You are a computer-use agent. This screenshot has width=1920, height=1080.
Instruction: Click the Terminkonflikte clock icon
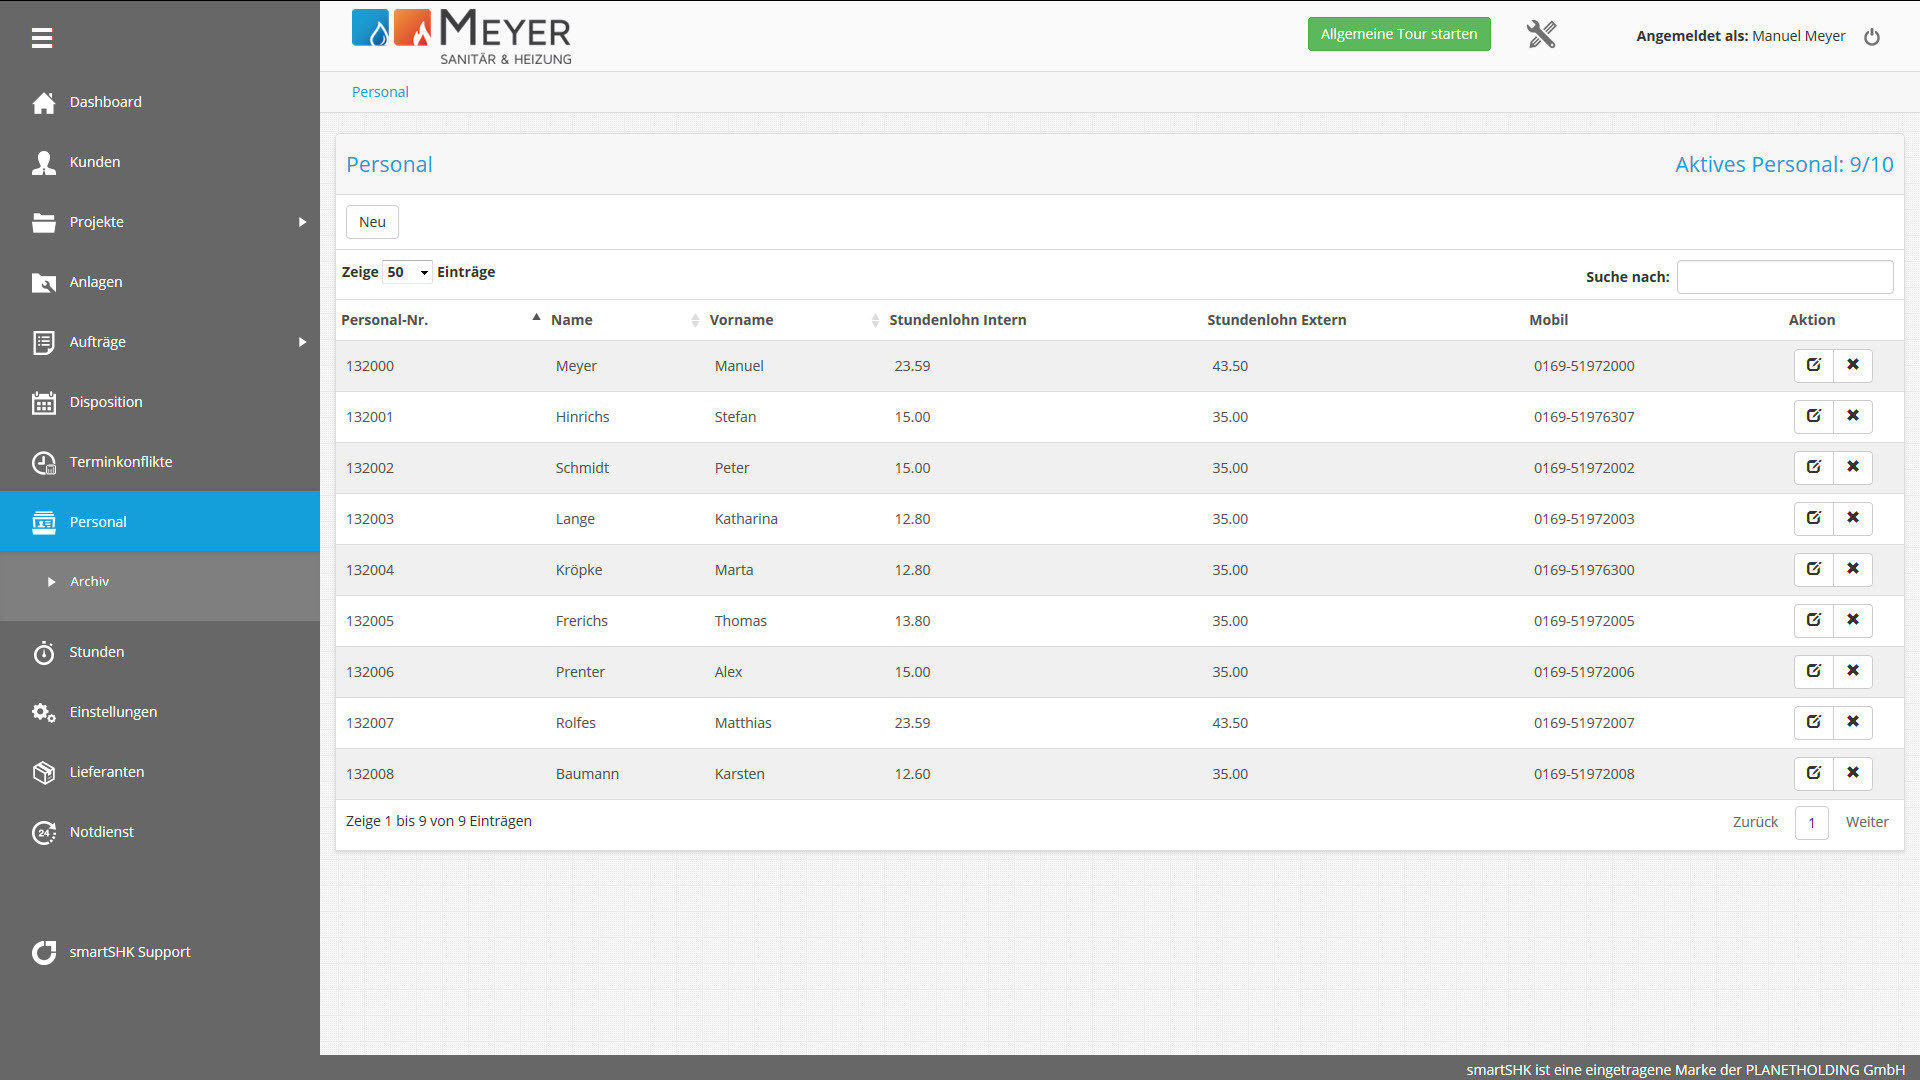coord(43,462)
